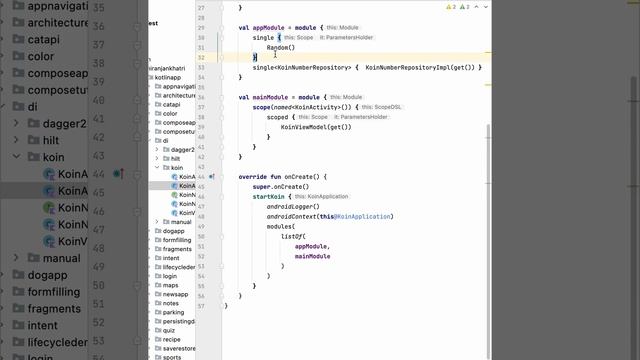The image size is (640, 360).
Task: Collapse the large koin chevron in blurred background
Action: (16, 157)
